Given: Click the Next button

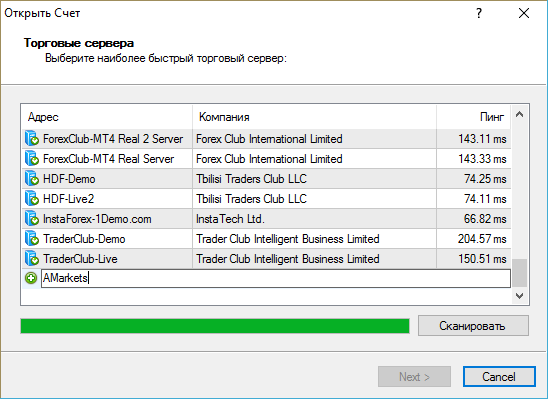Looking at the screenshot, I should pyautogui.click(x=414, y=377).
